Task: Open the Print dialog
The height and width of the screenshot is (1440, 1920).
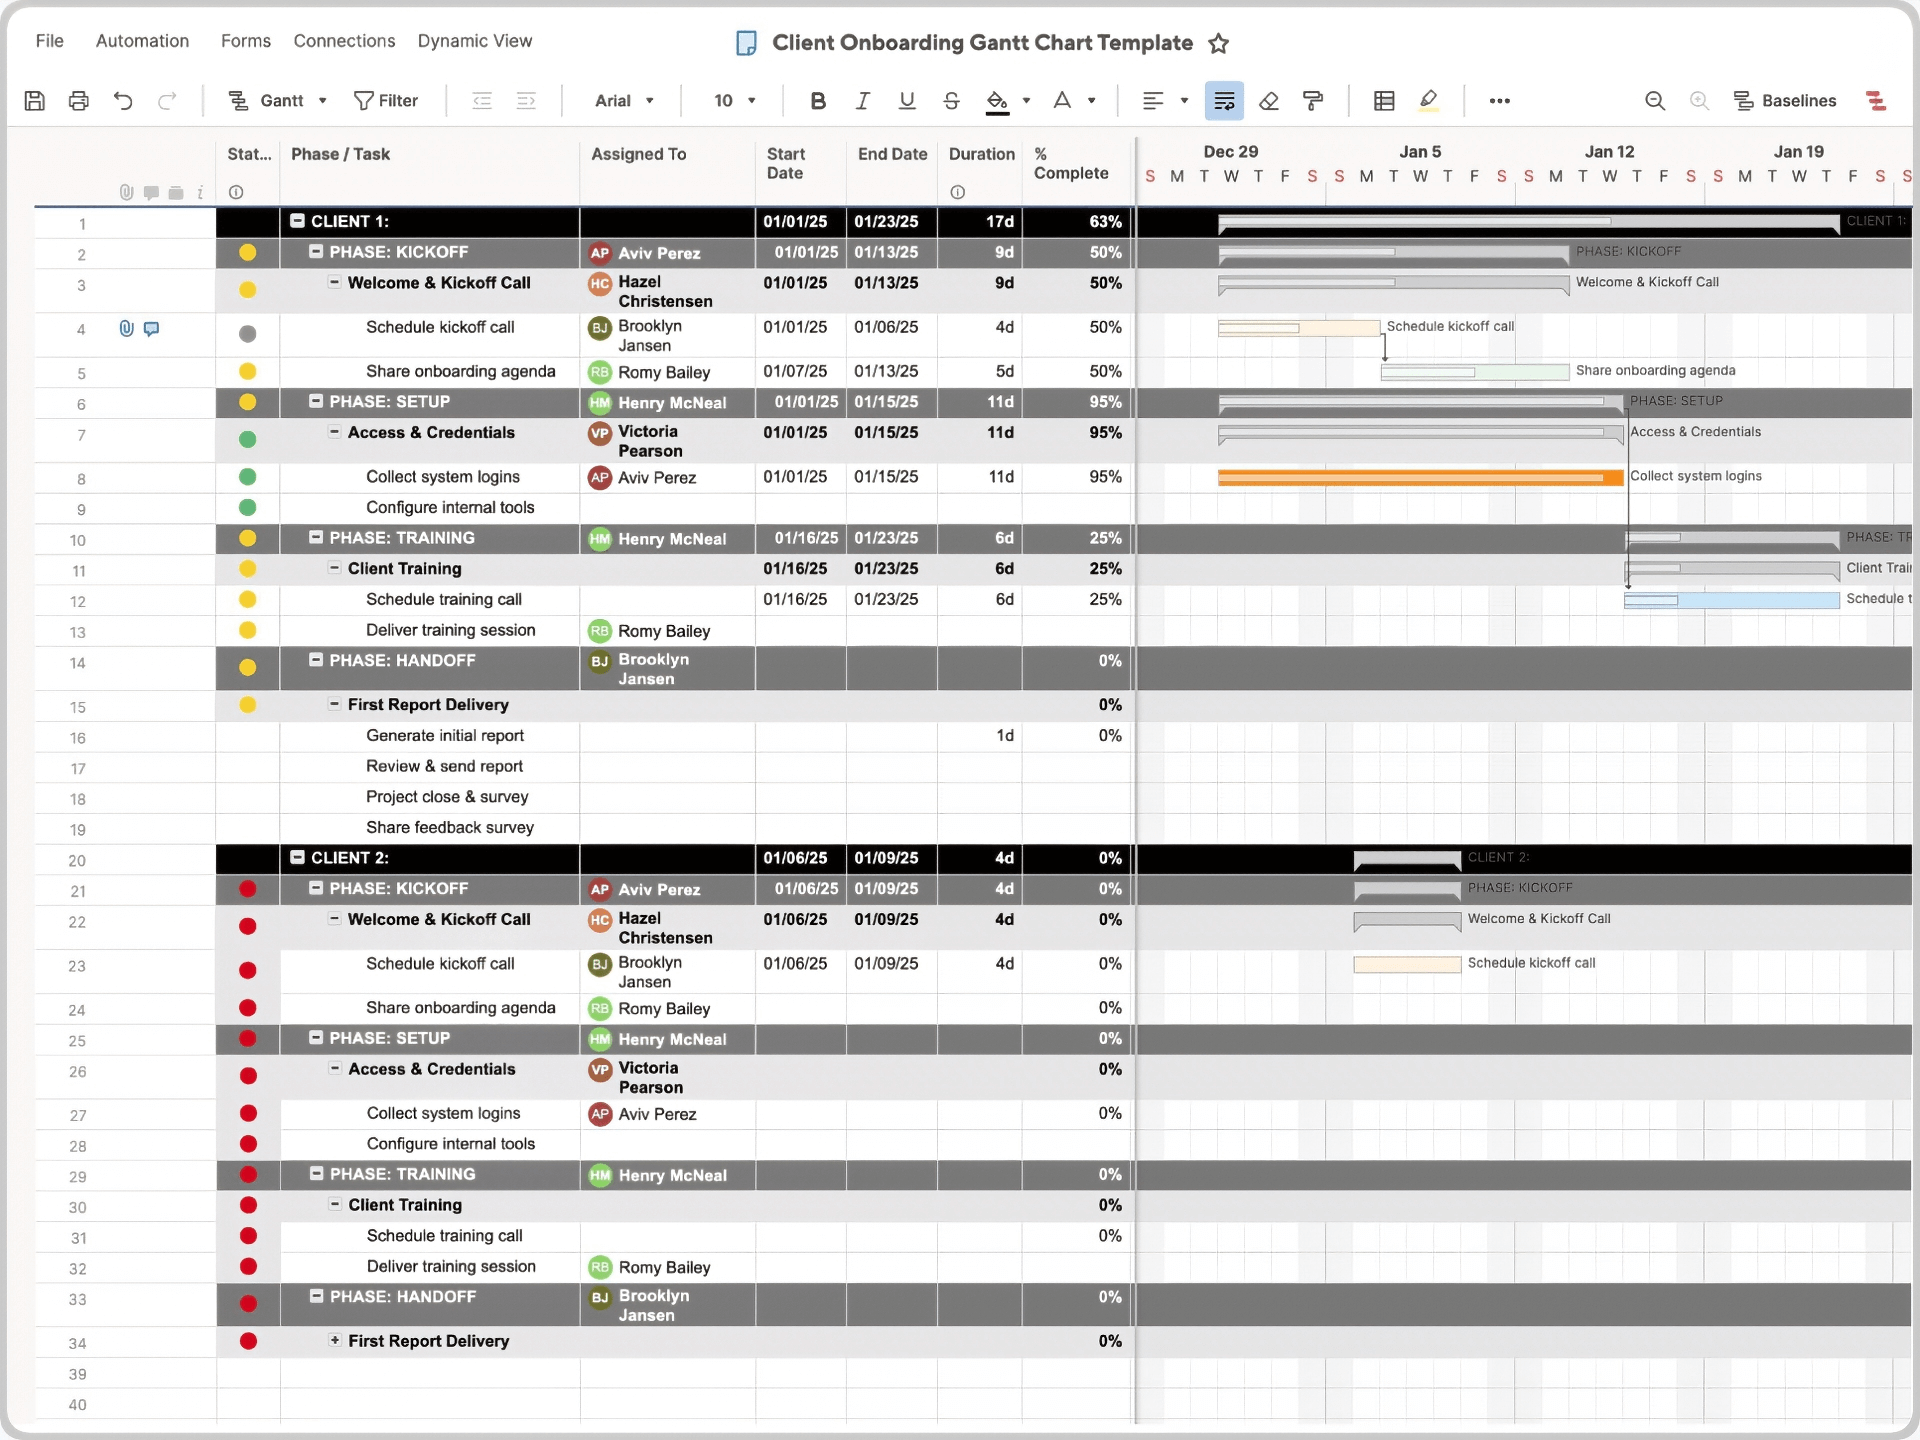Action: pyautogui.click(x=78, y=100)
